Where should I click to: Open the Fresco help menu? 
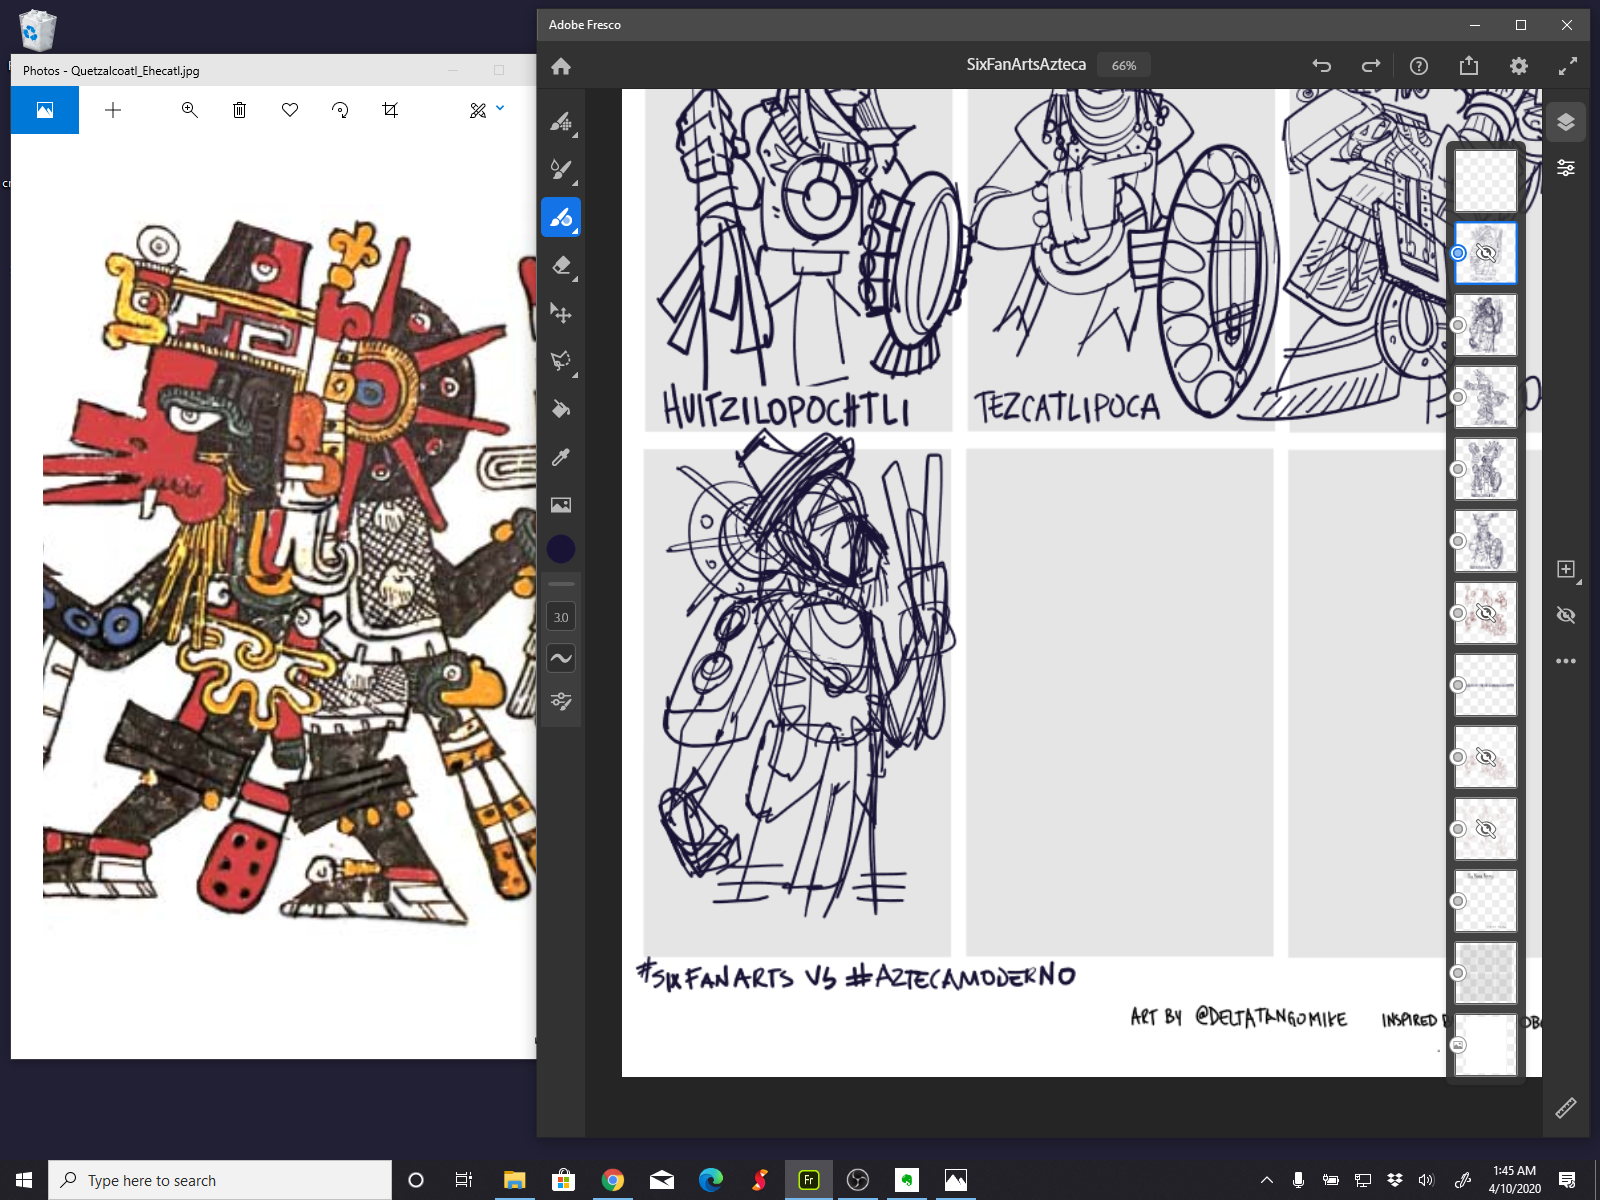pyautogui.click(x=1419, y=66)
